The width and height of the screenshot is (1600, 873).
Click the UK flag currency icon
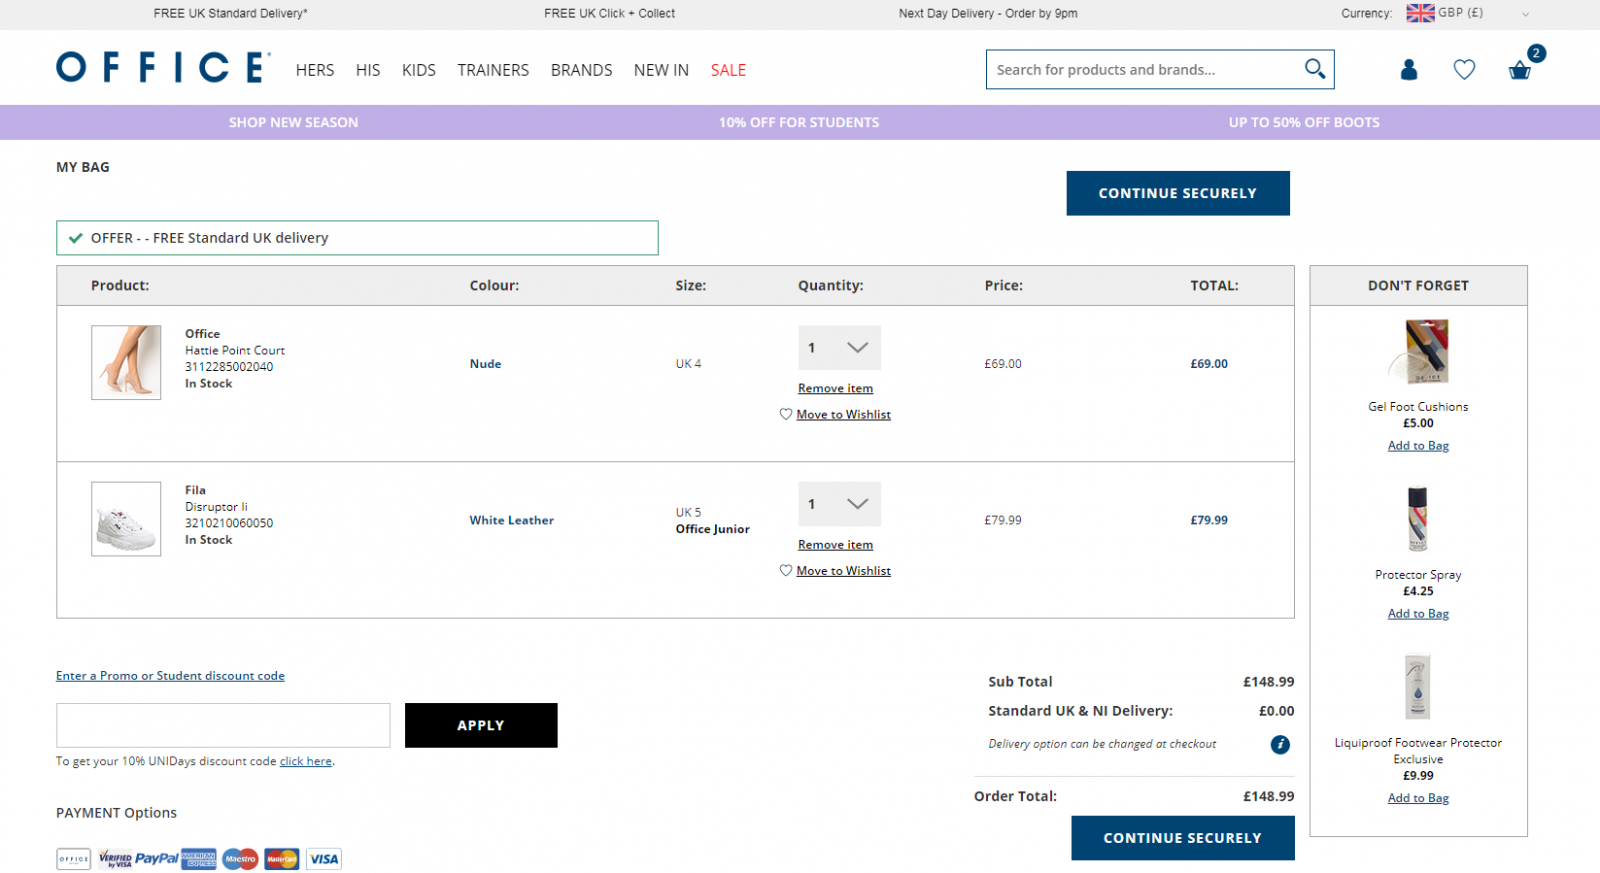coord(1420,13)
